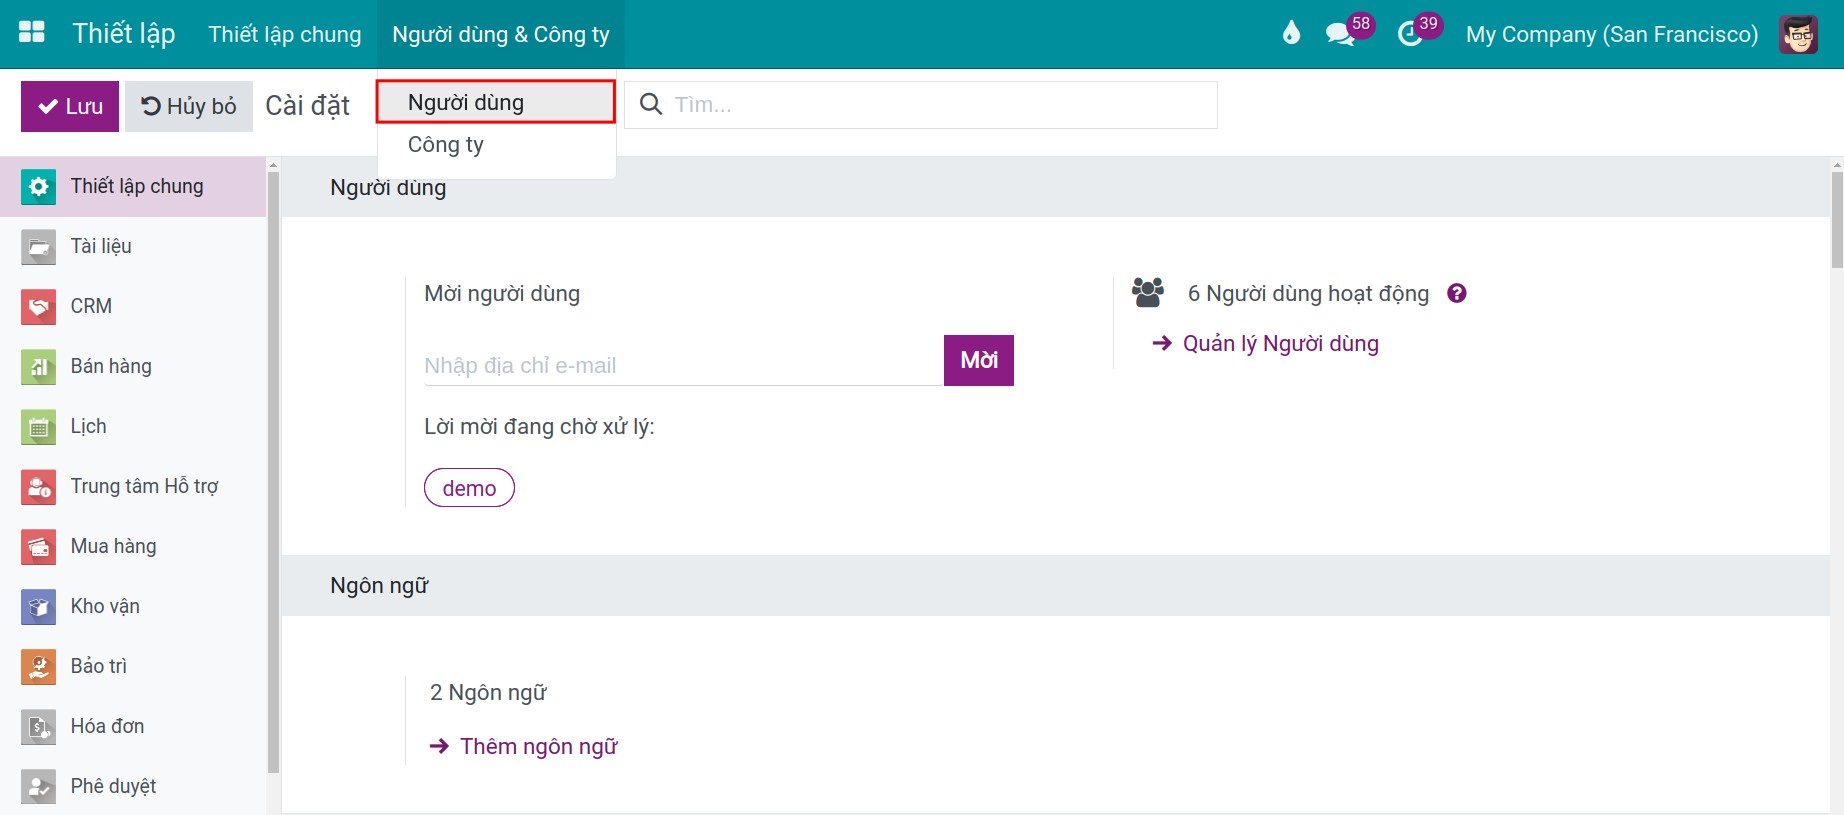1844x815 pixels.
Task: Click the sidebar vertical scrollbar
Action: (273, 471)
